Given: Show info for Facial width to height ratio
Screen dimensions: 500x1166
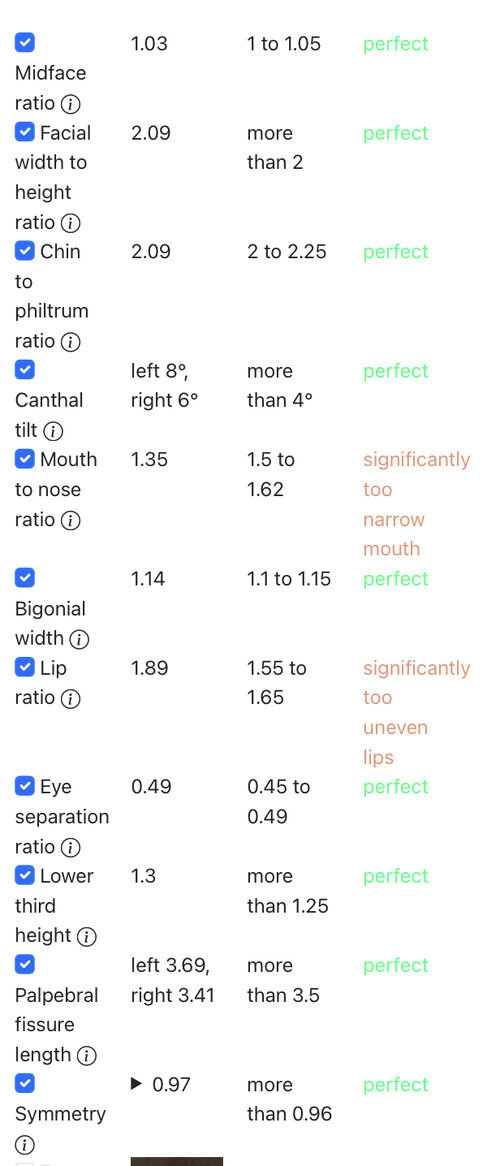Looking at the screenshot, I should [x=70, y=222].
